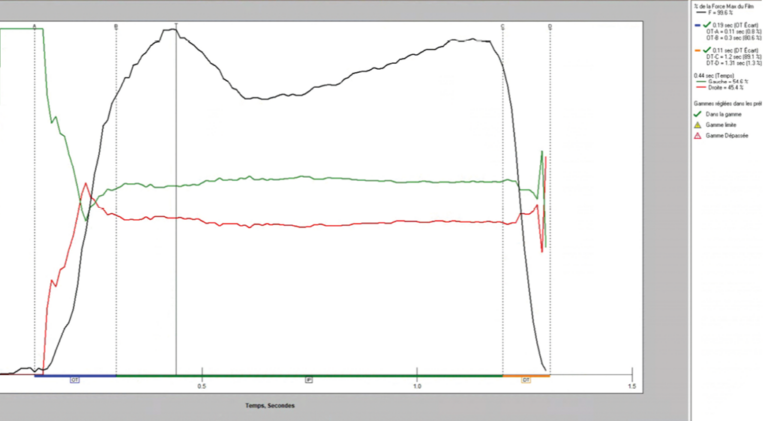
Task: Click the 'OT-D = 1.31 sec' value
Action: [x=734, y=63]
